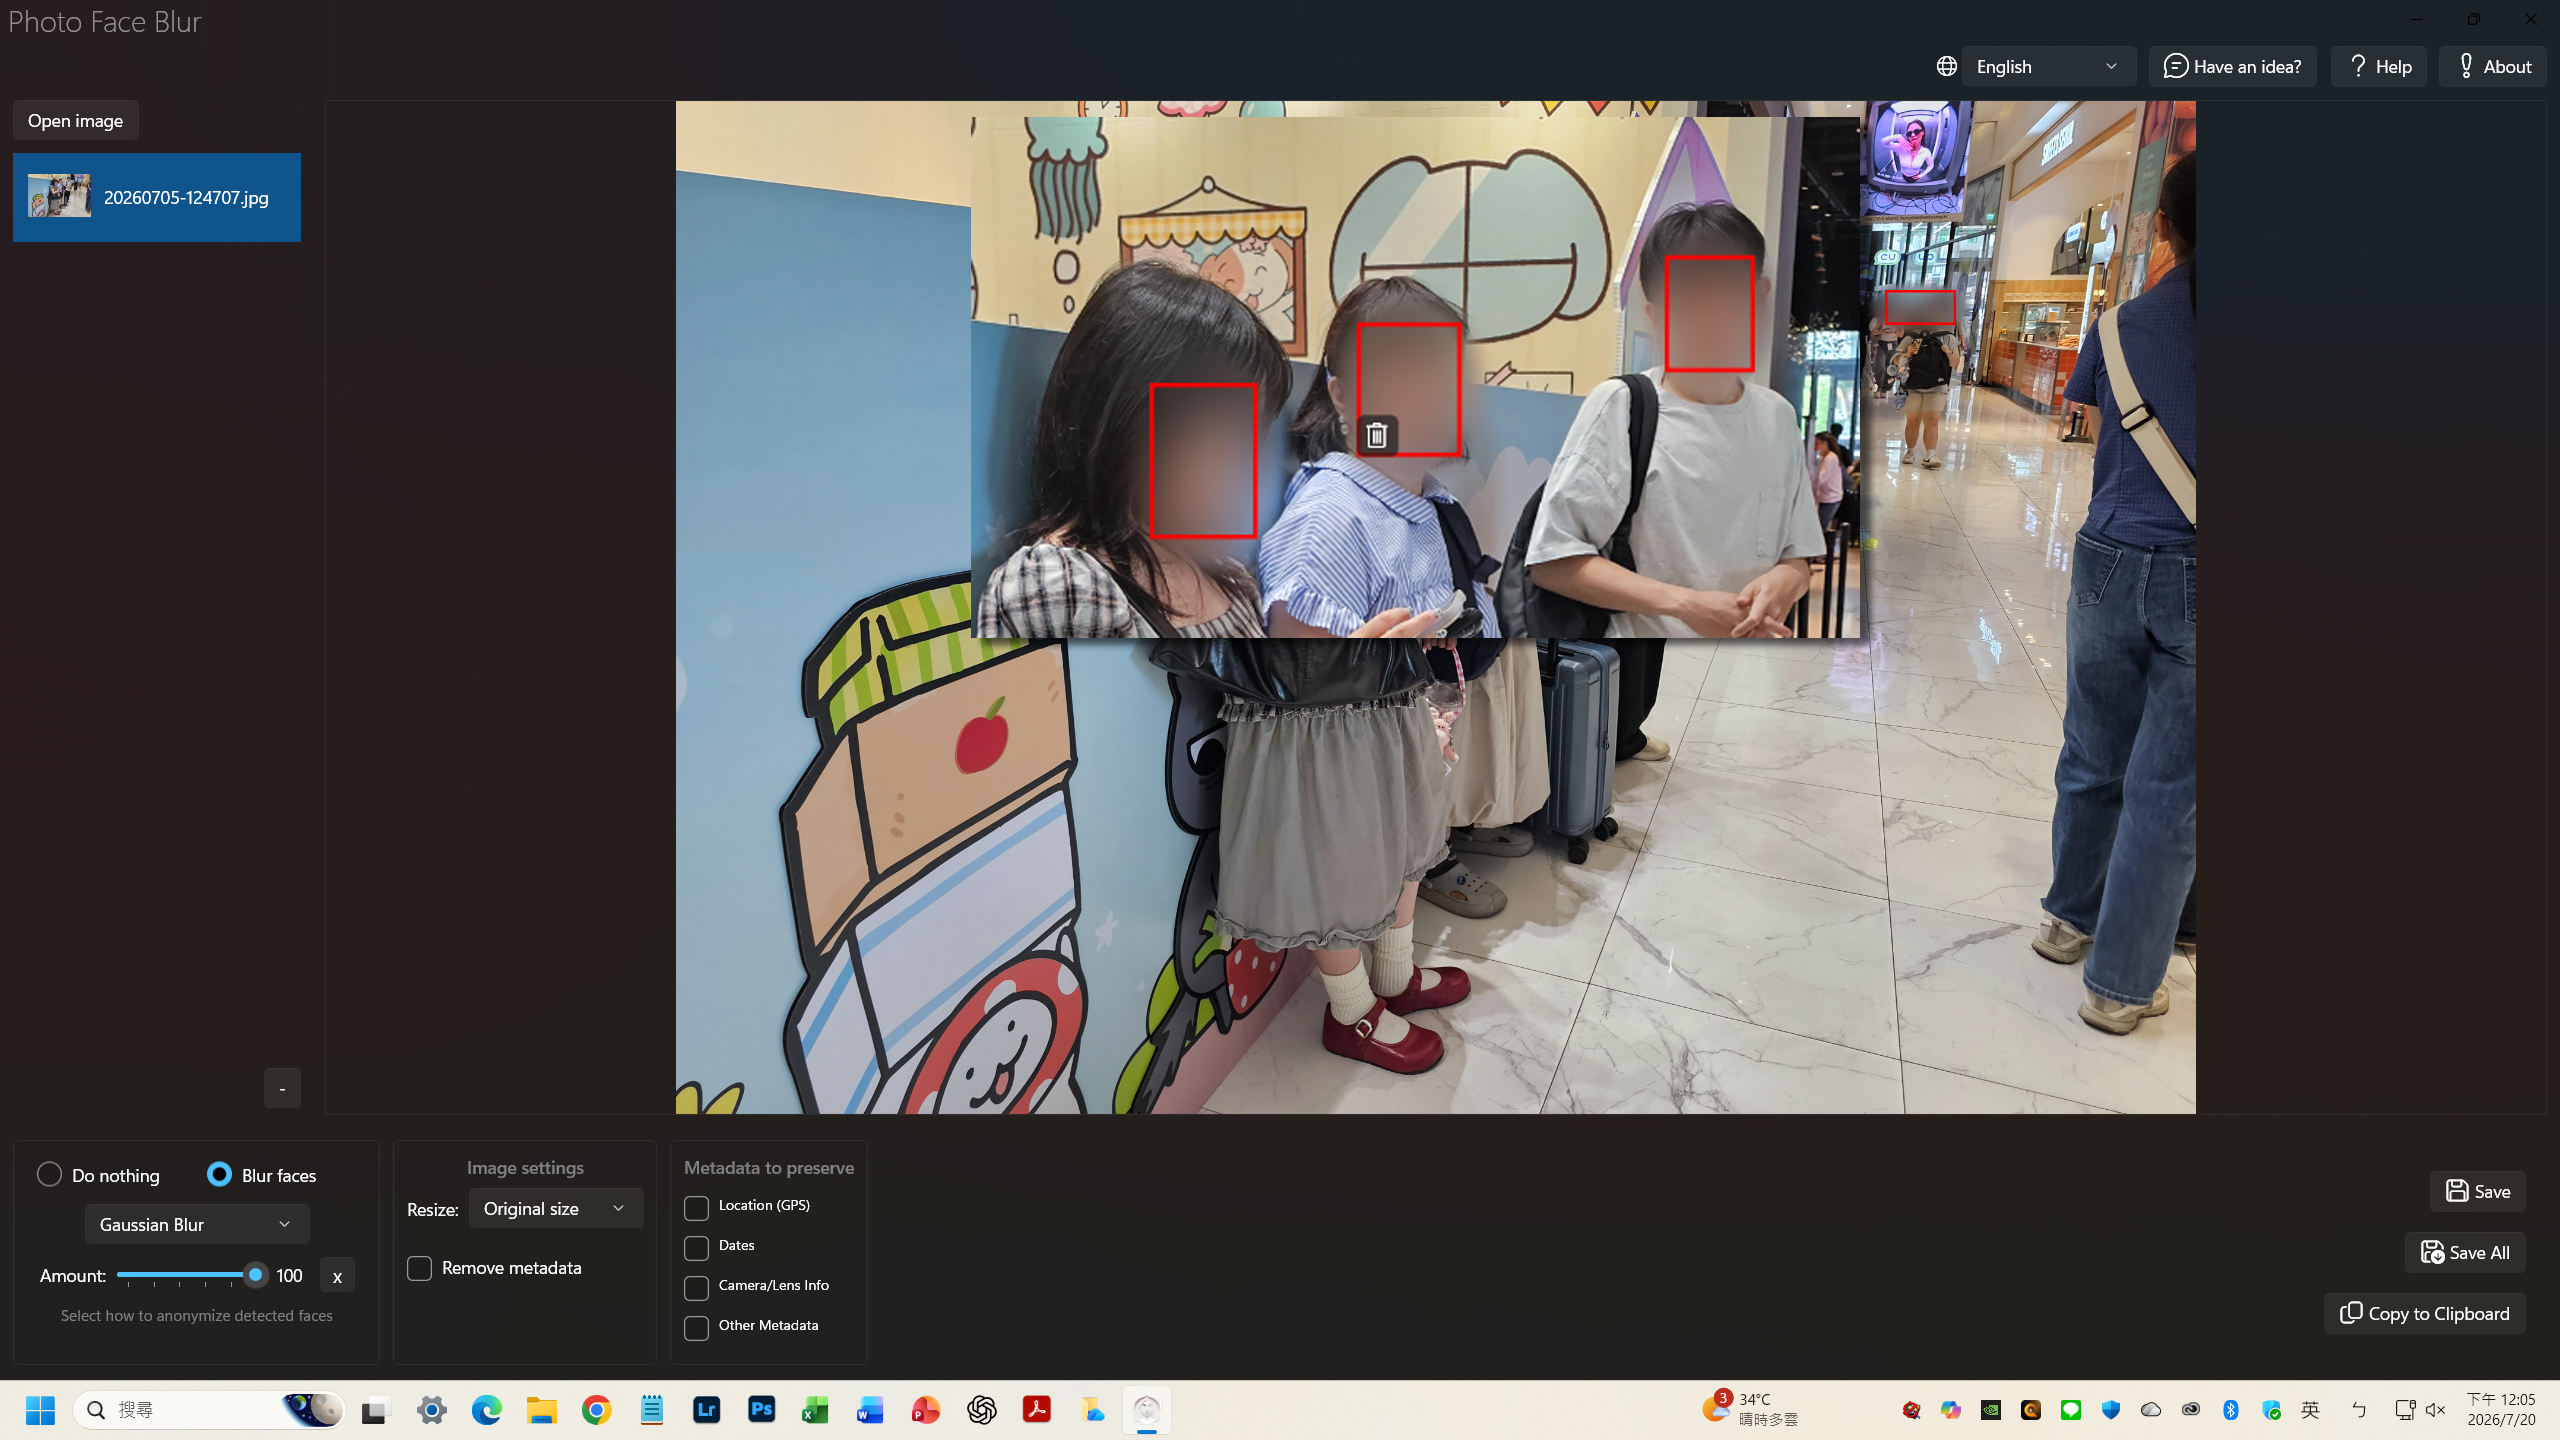Expand the Gaussian Blur dropdown

[x=197, y=1224]
